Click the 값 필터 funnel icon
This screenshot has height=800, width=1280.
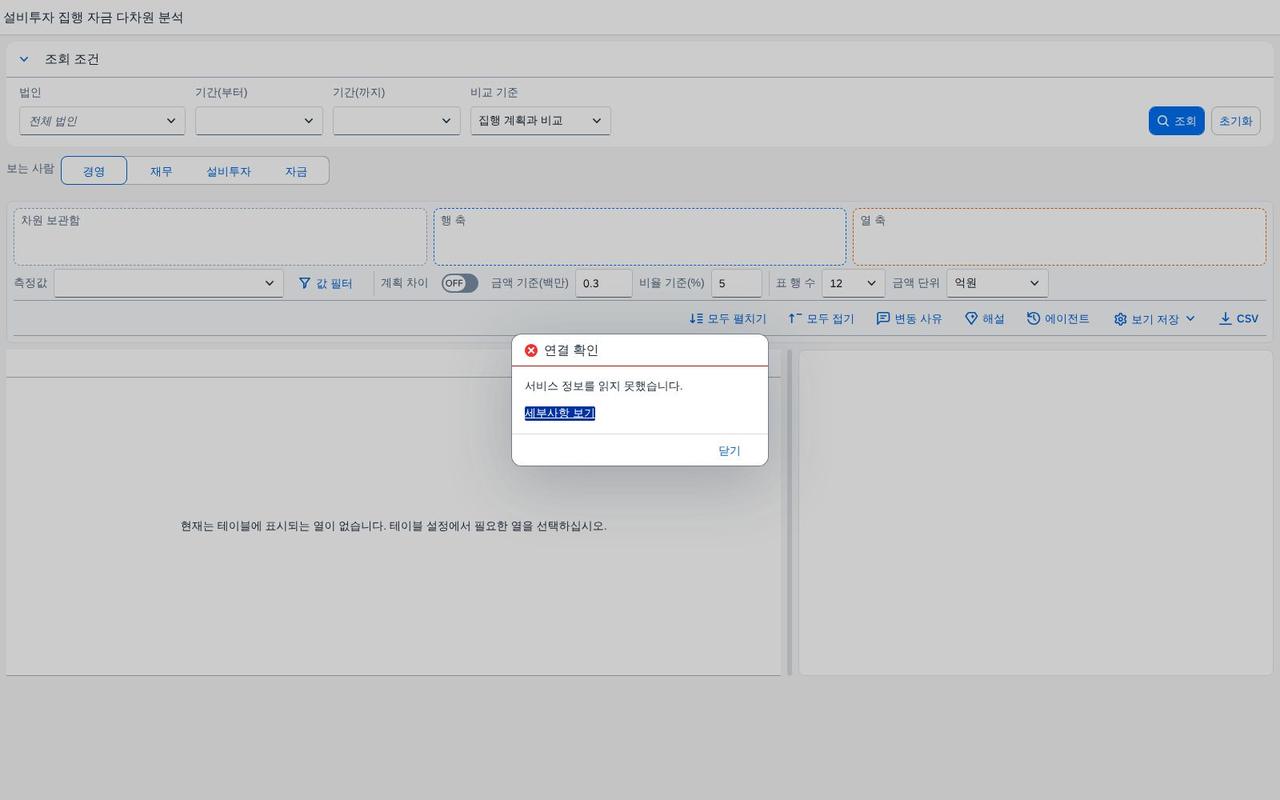click(305, 284)
